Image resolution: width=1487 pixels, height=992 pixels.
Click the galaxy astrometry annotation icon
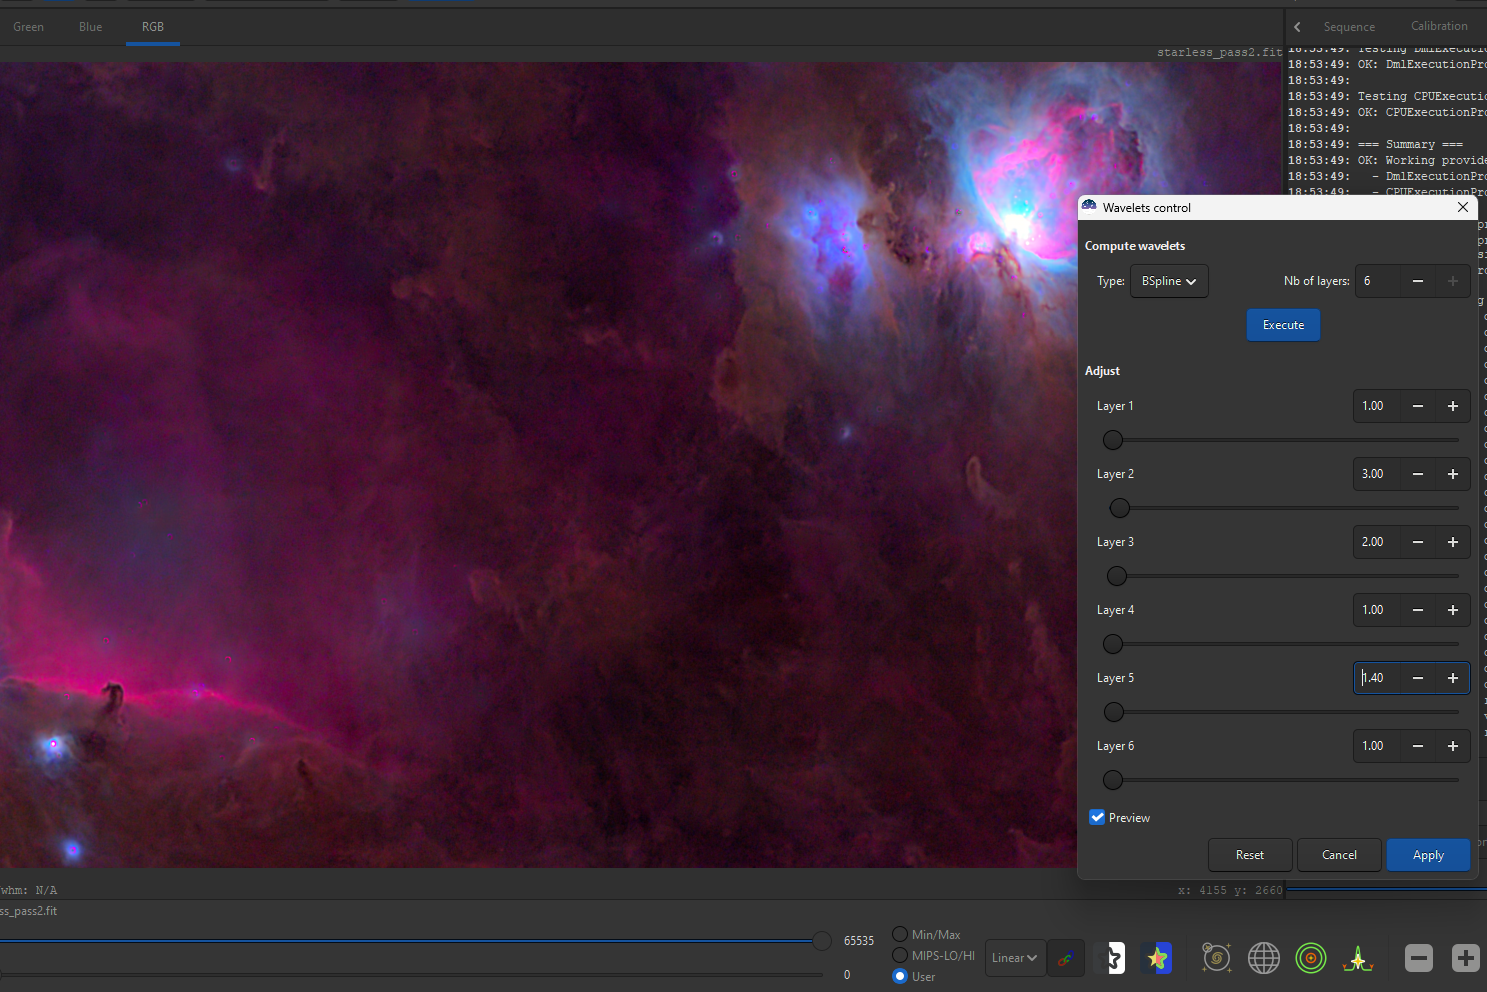coord(1216,958)
